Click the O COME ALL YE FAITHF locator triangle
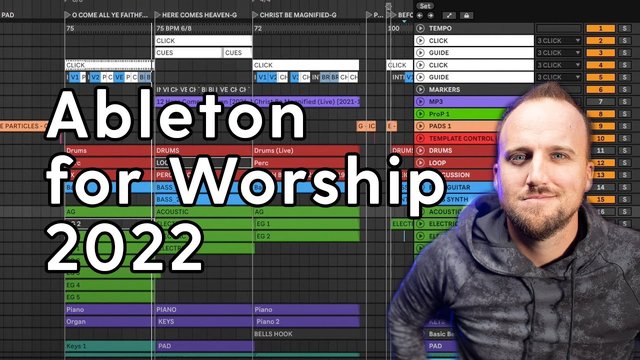Image resolution: width=640 pixels, height=360 pixels. (x=67, y=15)
